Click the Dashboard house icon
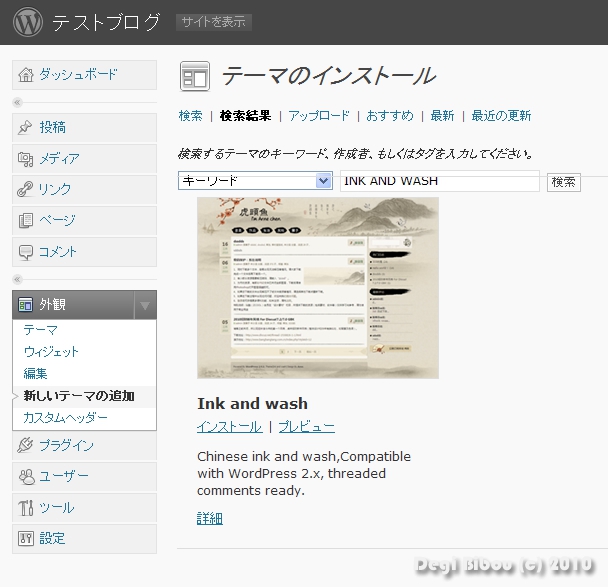Viewport: 608px width, 587px height. (26, 74)
